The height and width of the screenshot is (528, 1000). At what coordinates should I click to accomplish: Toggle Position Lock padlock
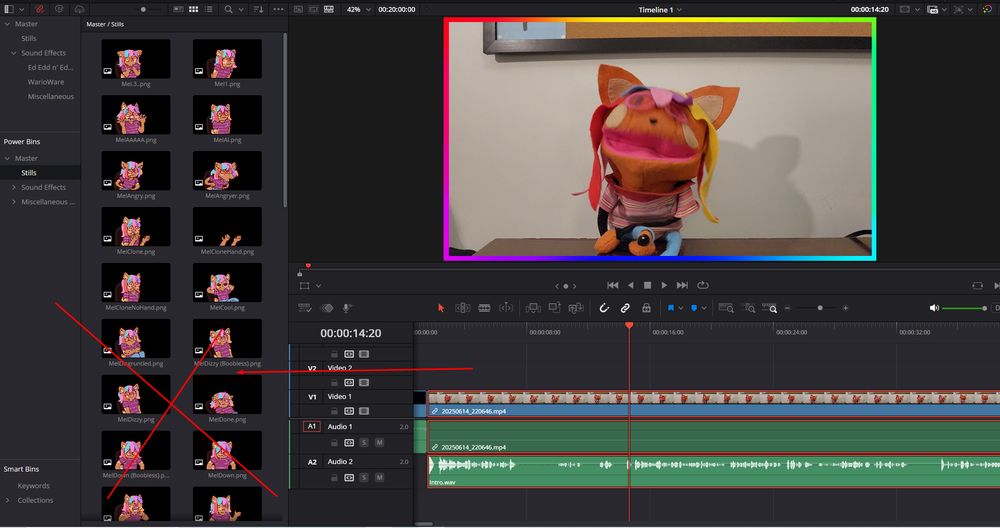click(646, 308)
